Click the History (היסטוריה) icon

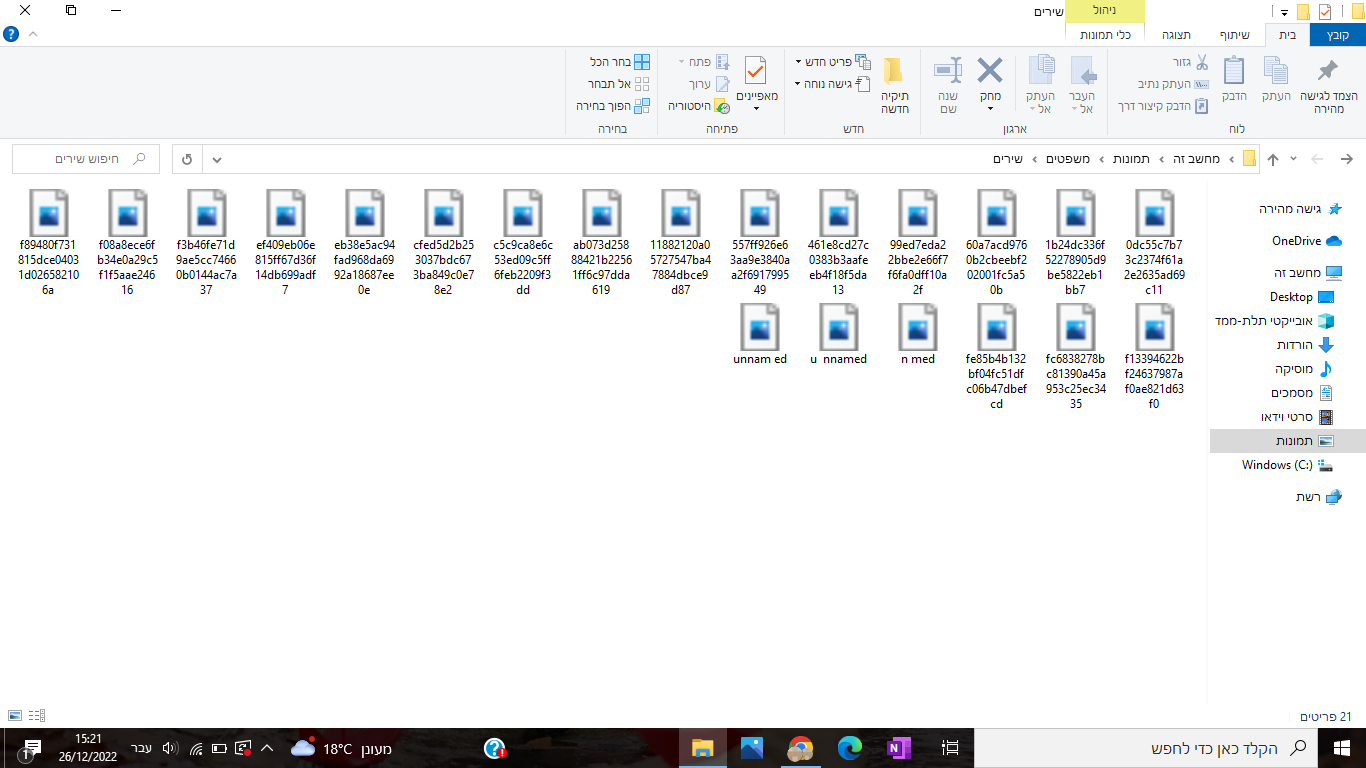pos(721,106)
